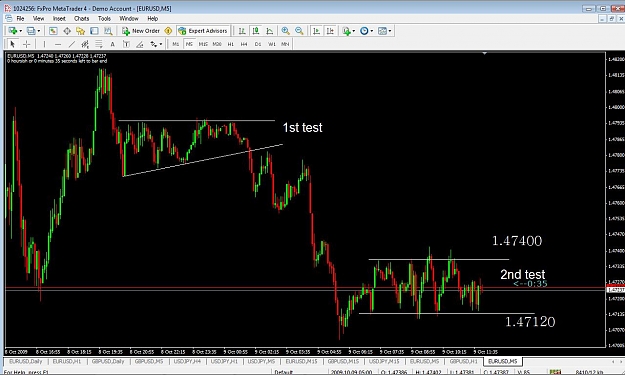Select the Trendline drawing tool
Screen dimensions: 625x375
pyautogui.click(x=71, y=44)
